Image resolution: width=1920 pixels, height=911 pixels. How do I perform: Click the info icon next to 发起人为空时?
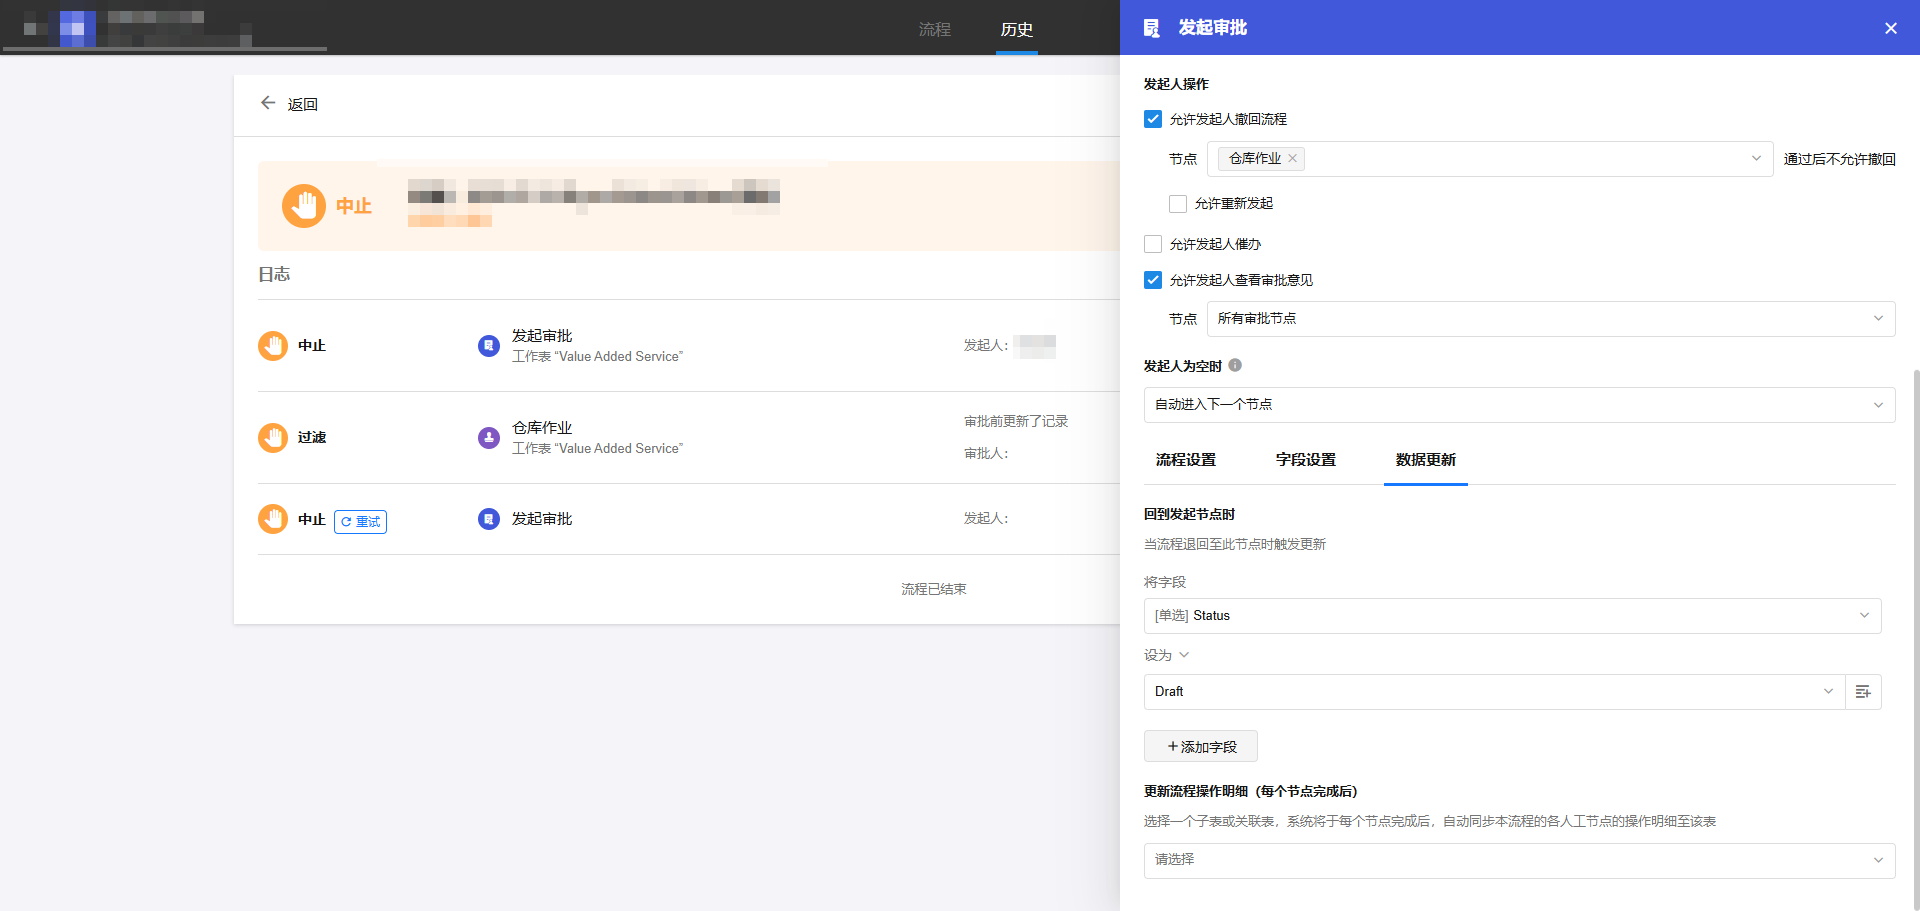coord(1235,365)
